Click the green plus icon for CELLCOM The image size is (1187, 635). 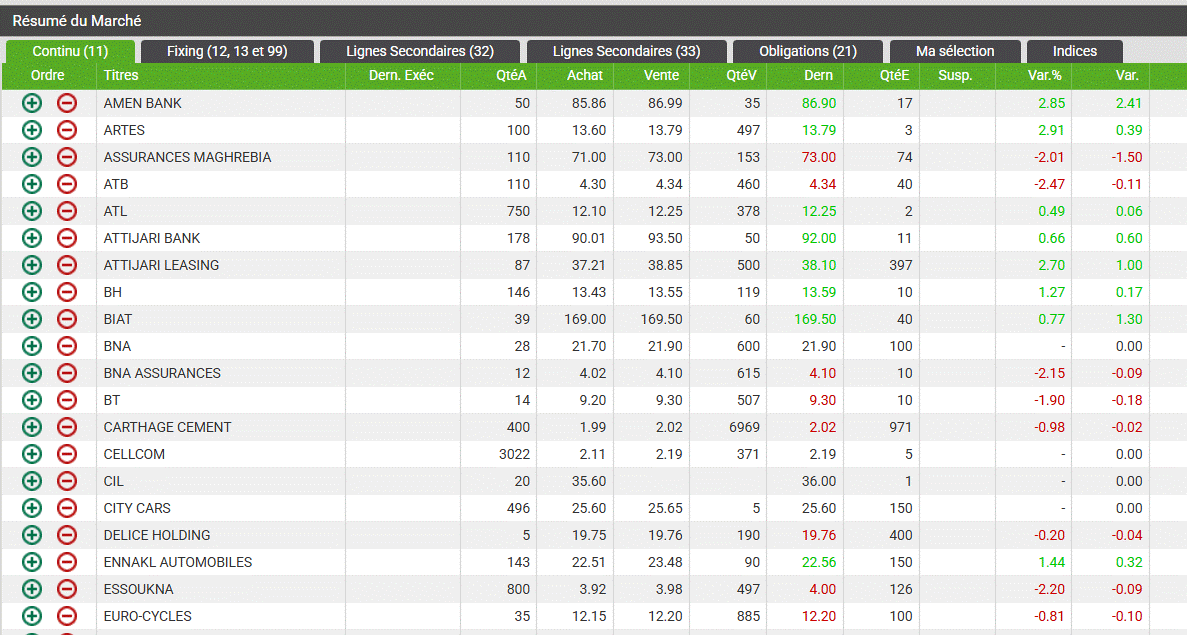pyautogui.click(x=32, y=454)
